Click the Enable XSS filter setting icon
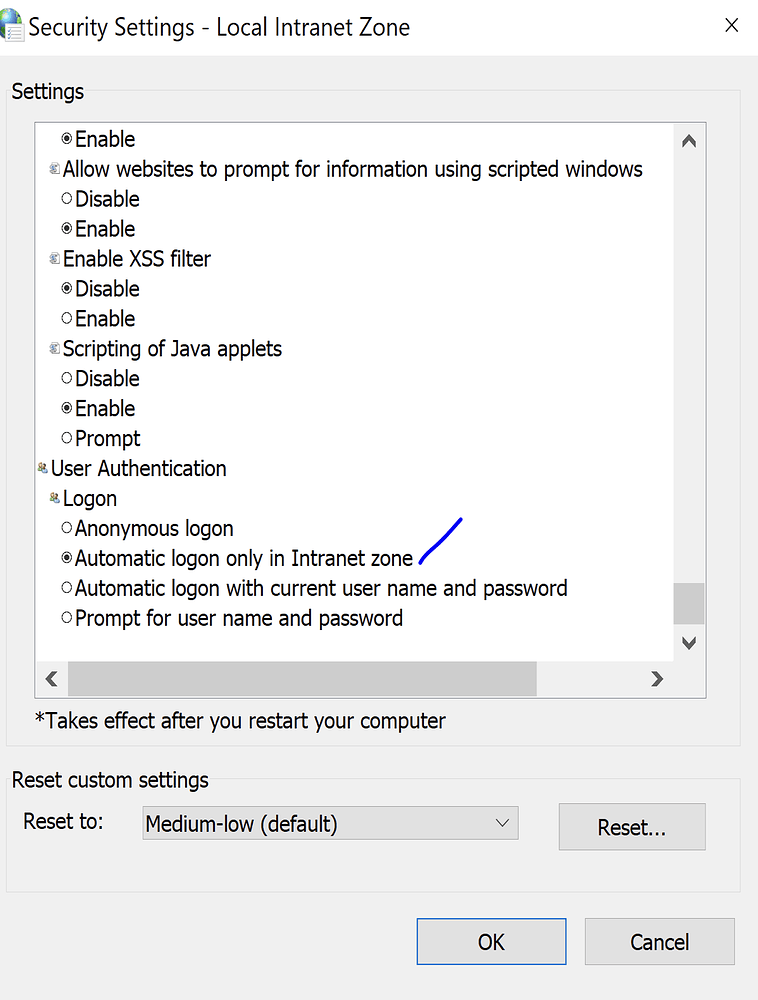 [x=54, y=258]
